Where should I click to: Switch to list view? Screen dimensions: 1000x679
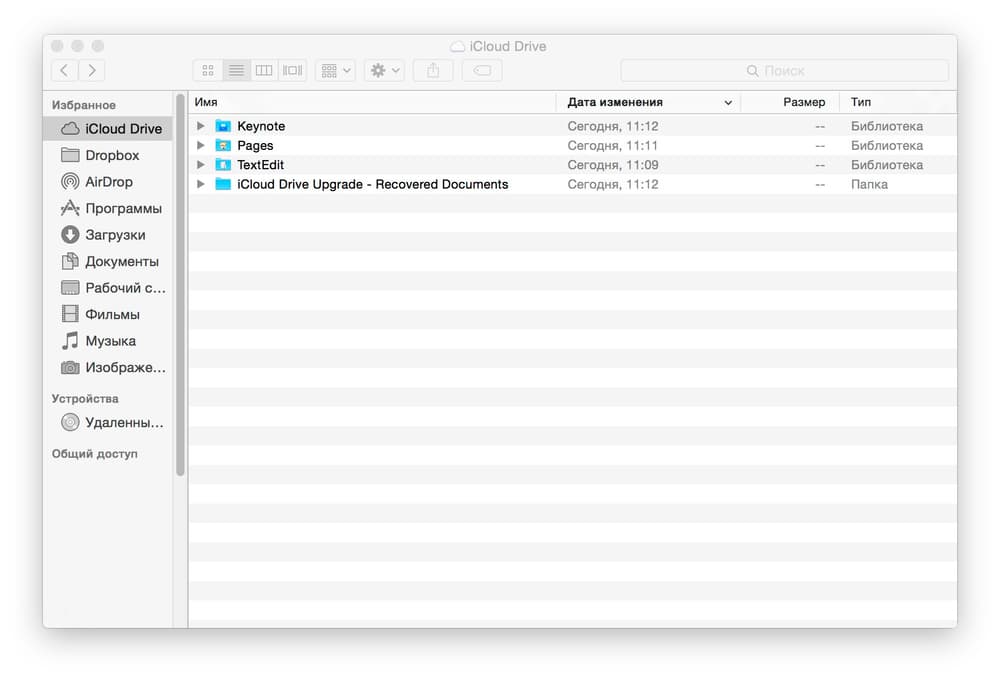point(236,70)
